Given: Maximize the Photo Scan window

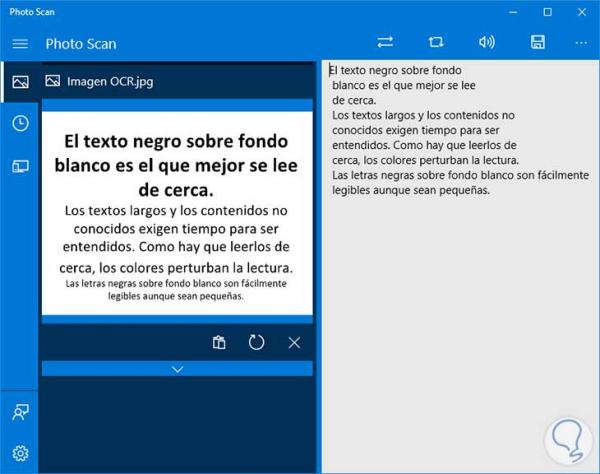Looking at the screenshot, I should pos(548,12).
